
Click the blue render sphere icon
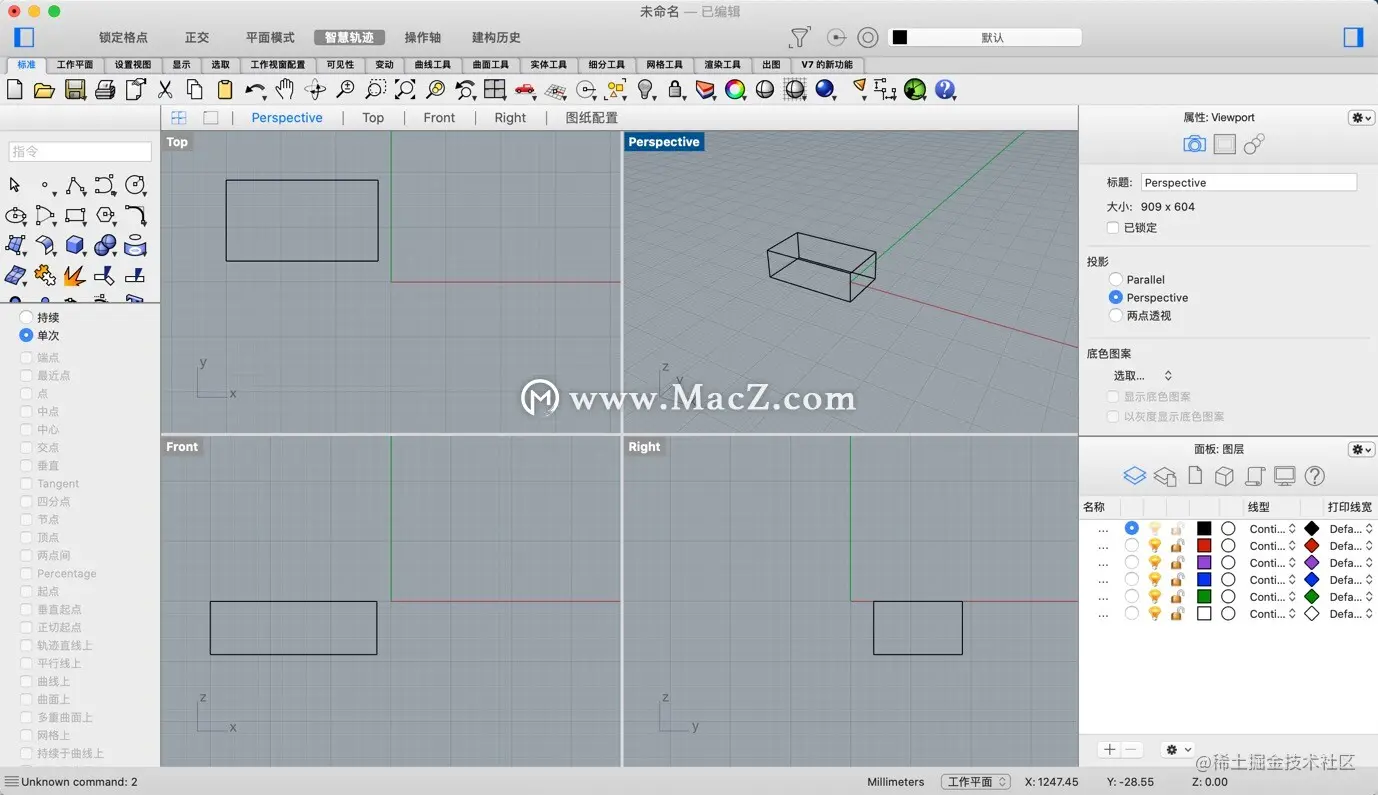click(825, 90)
